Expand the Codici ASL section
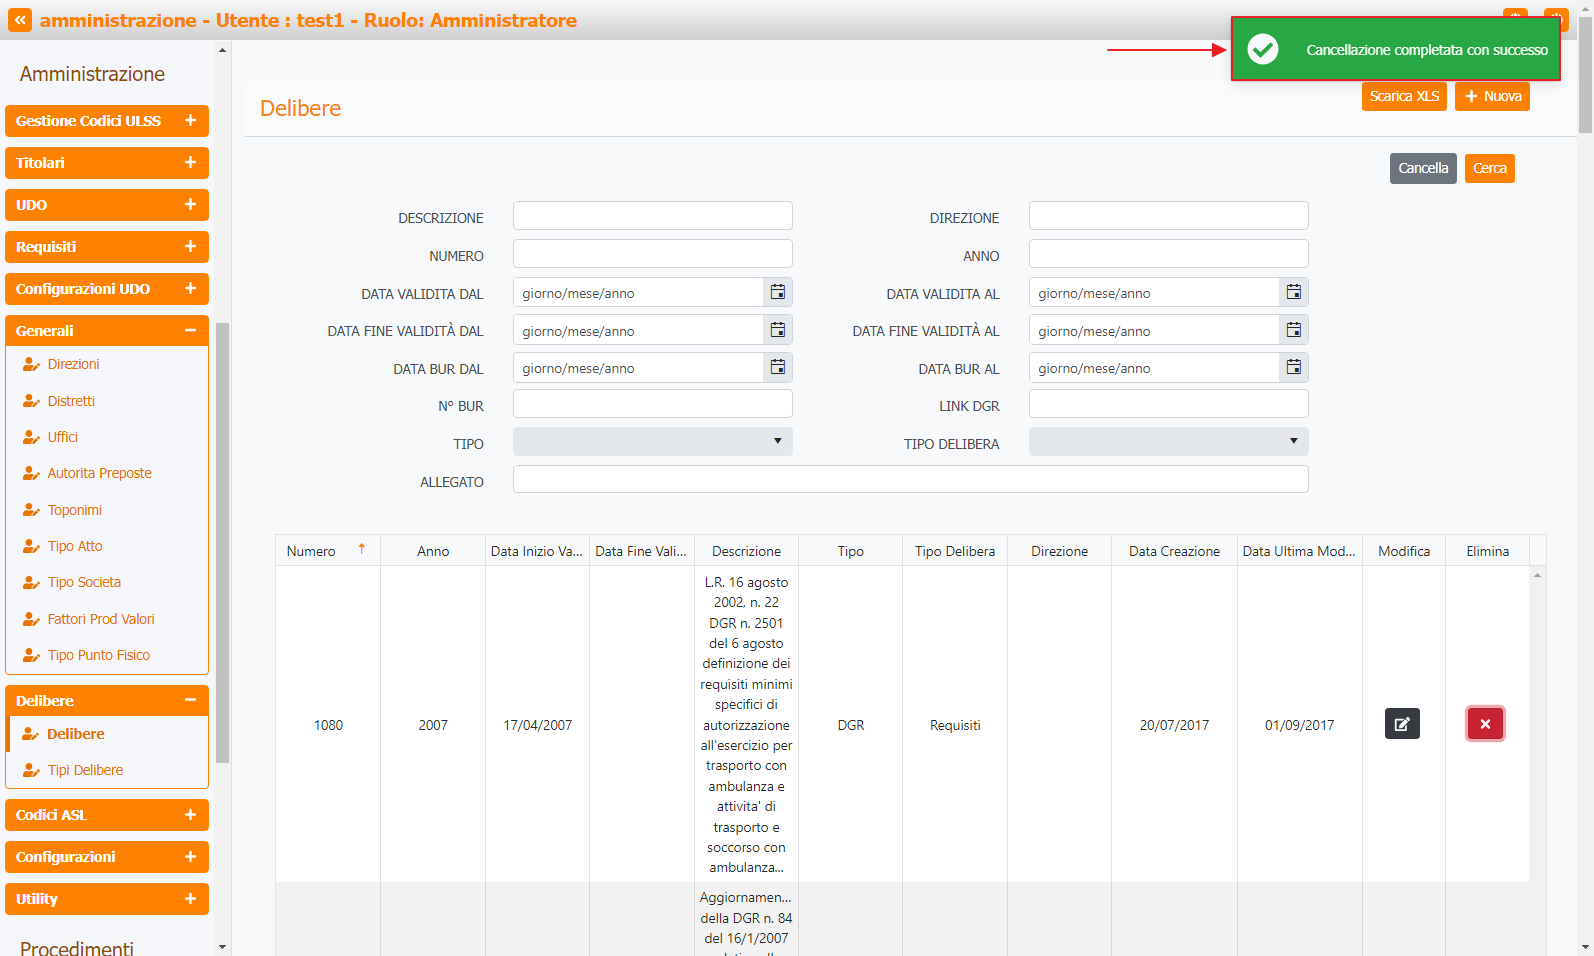The height and width of the screenshot is (956, 1594). [107, 815]
